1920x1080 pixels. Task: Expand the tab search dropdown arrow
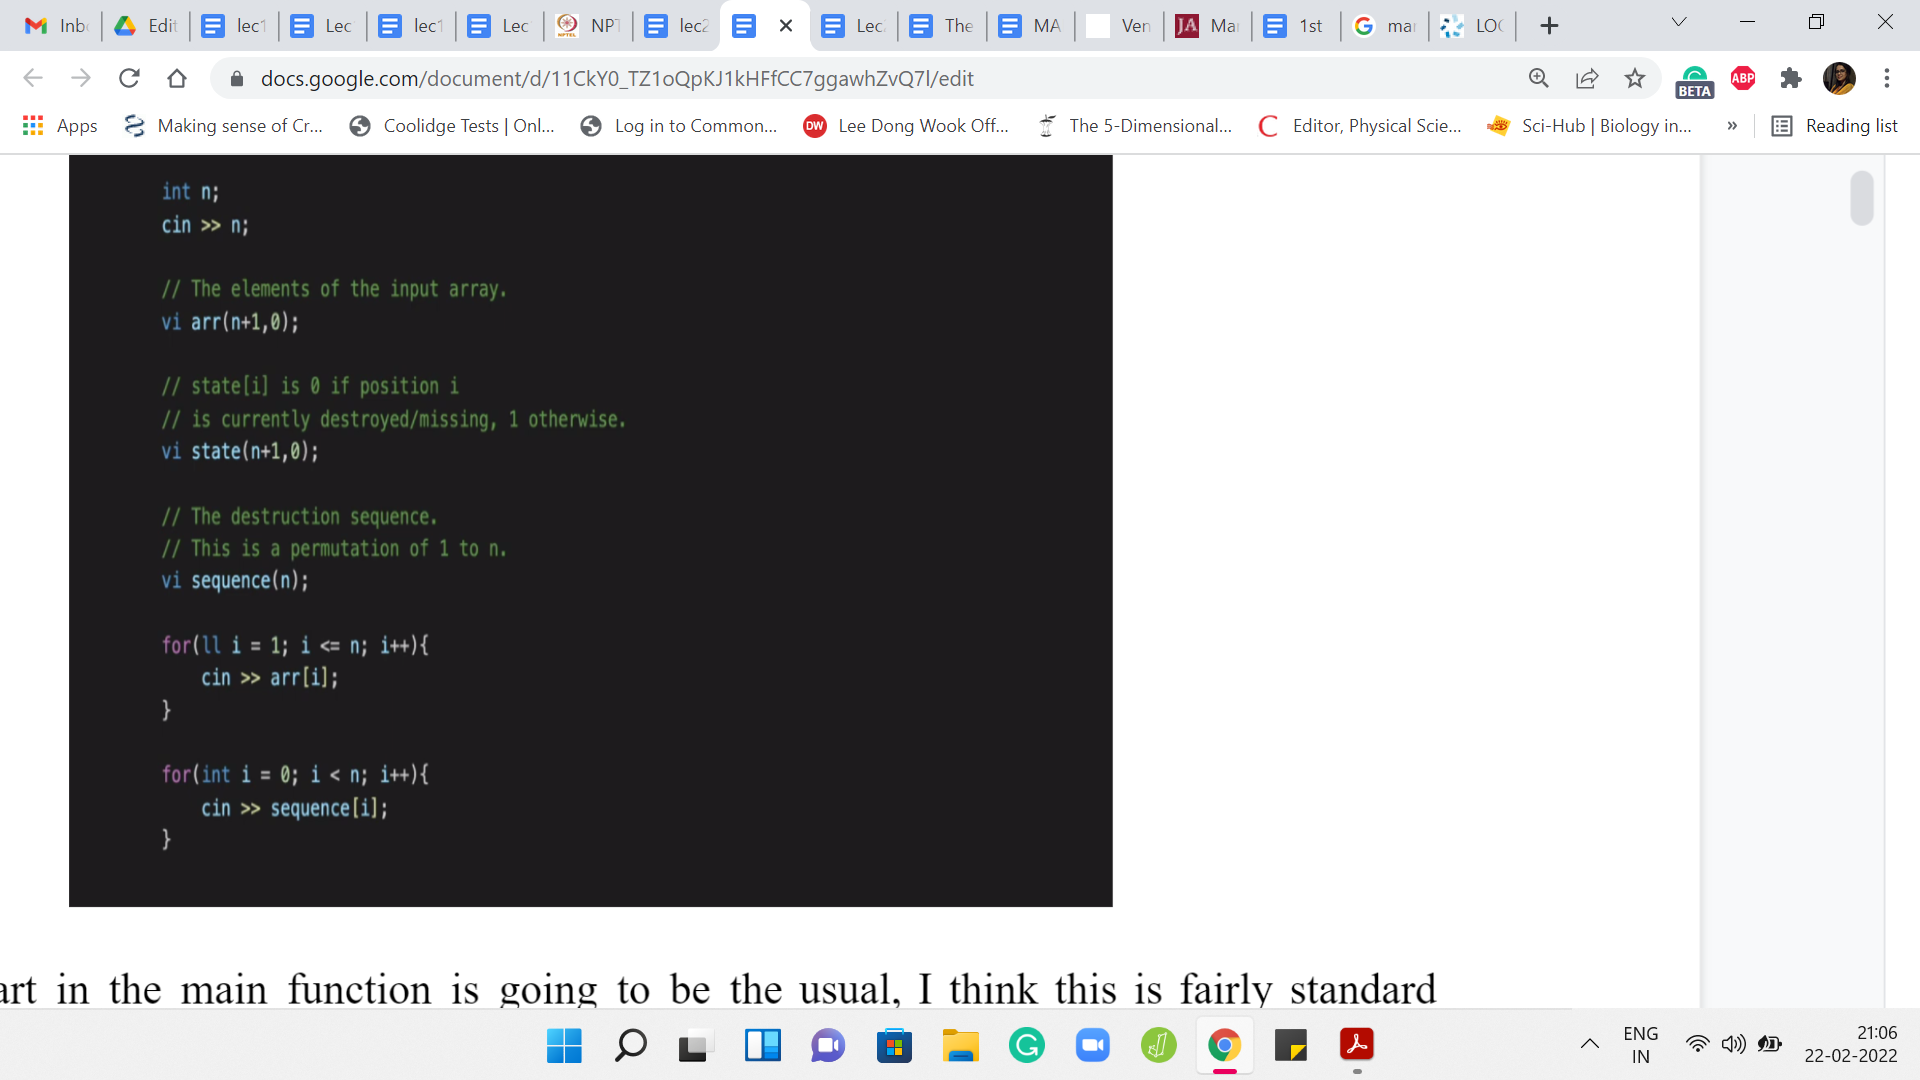(1679, 22)
